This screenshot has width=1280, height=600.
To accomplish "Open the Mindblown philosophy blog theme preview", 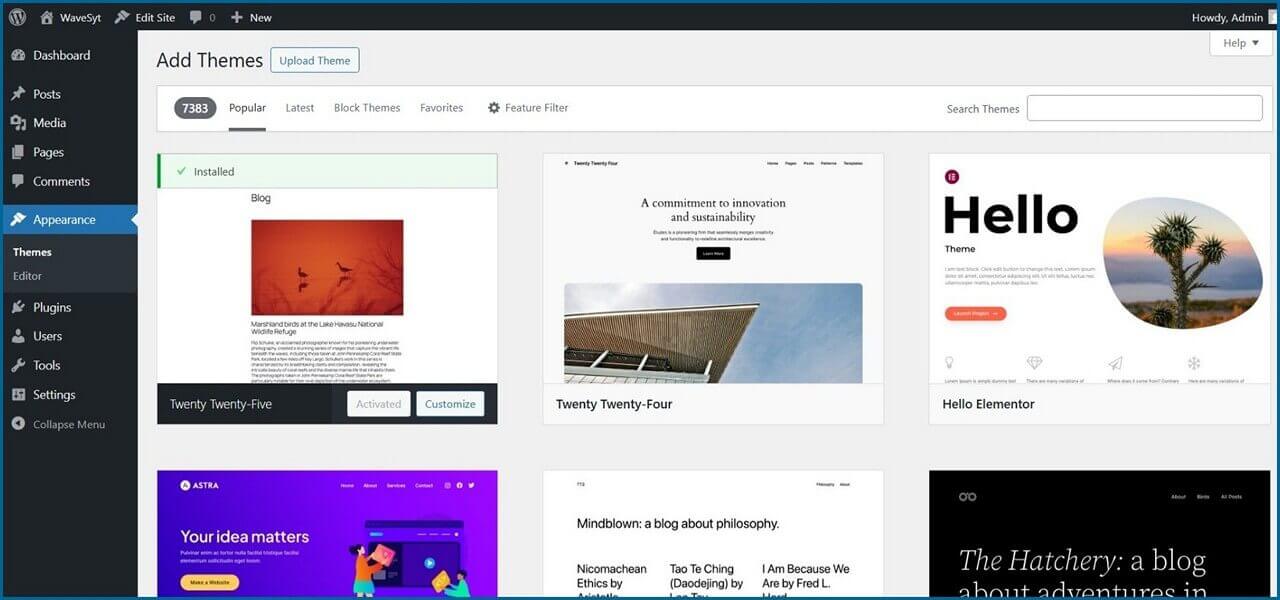I will 713,535.
